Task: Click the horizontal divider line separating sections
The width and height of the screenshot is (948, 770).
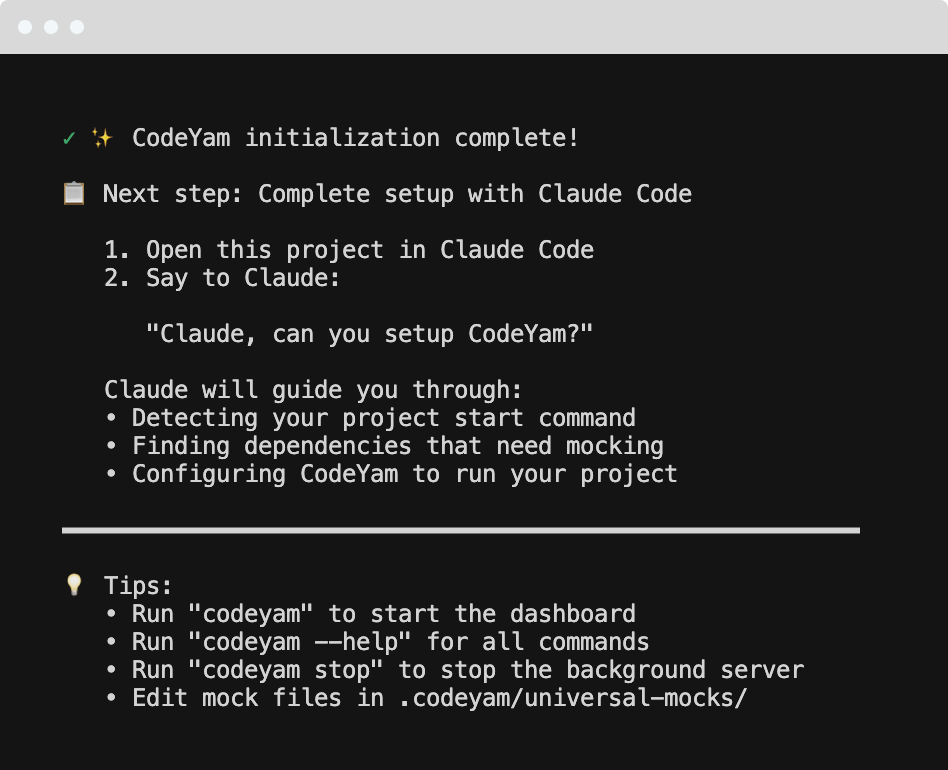Action: (x=460, y=528)
